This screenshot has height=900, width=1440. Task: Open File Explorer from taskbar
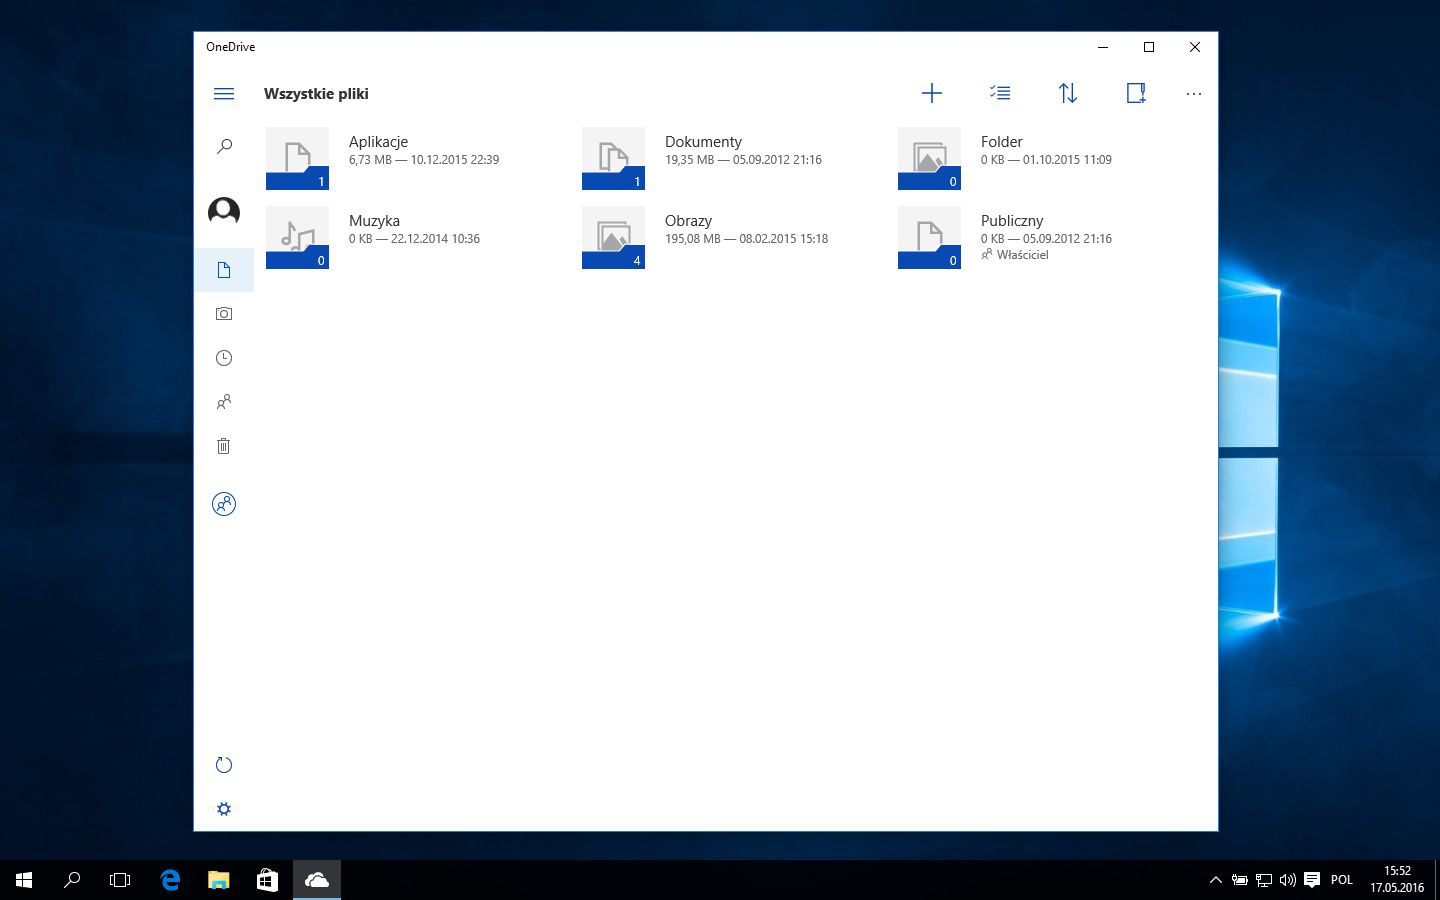pyautogui.click(x=218, y=880)
